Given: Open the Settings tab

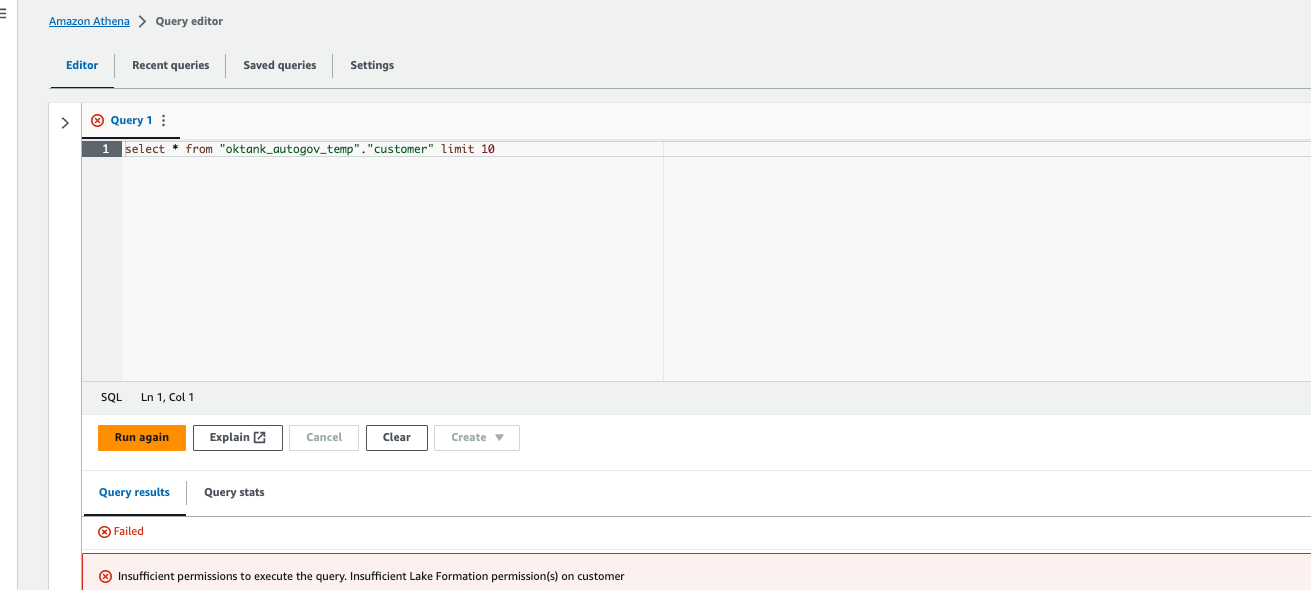Looking at the screenshot, I should pyautogui.click(x=372, y=65).
